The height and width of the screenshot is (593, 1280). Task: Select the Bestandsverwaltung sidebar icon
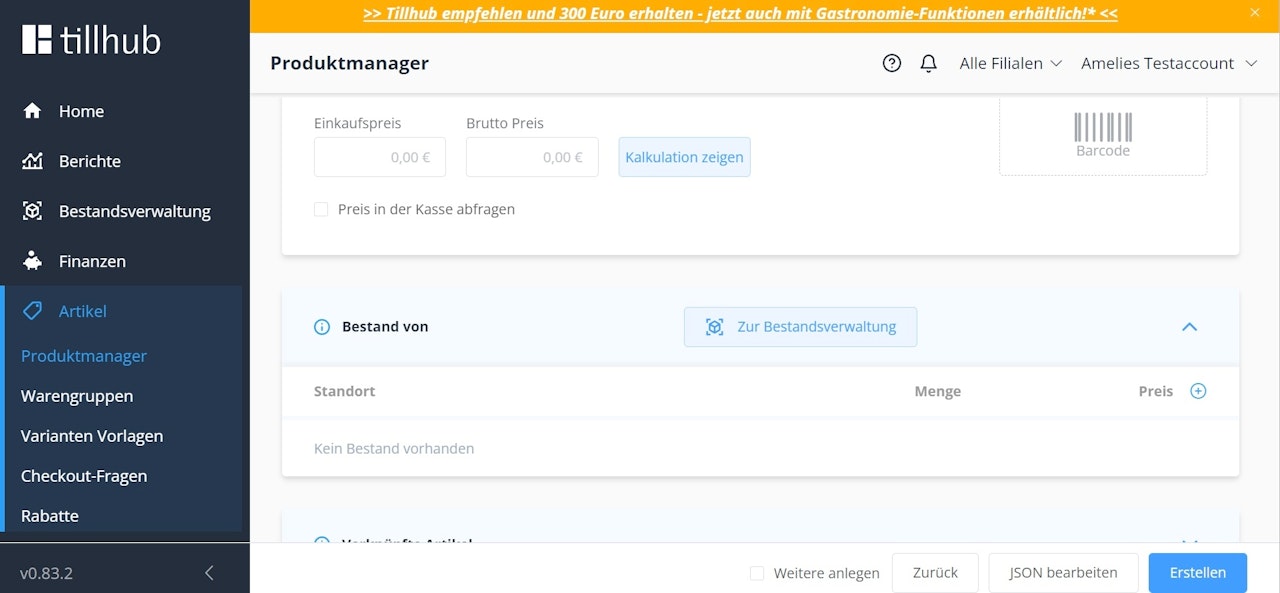click(31, 211)
